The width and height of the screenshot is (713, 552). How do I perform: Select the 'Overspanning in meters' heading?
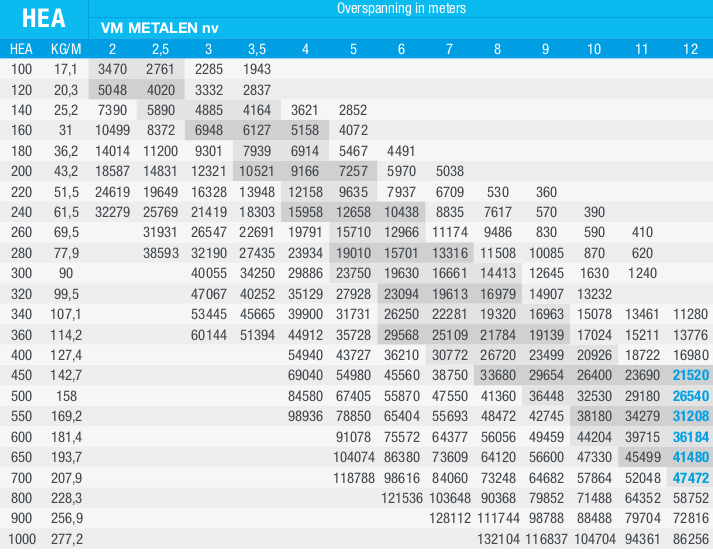click(401, 8)
